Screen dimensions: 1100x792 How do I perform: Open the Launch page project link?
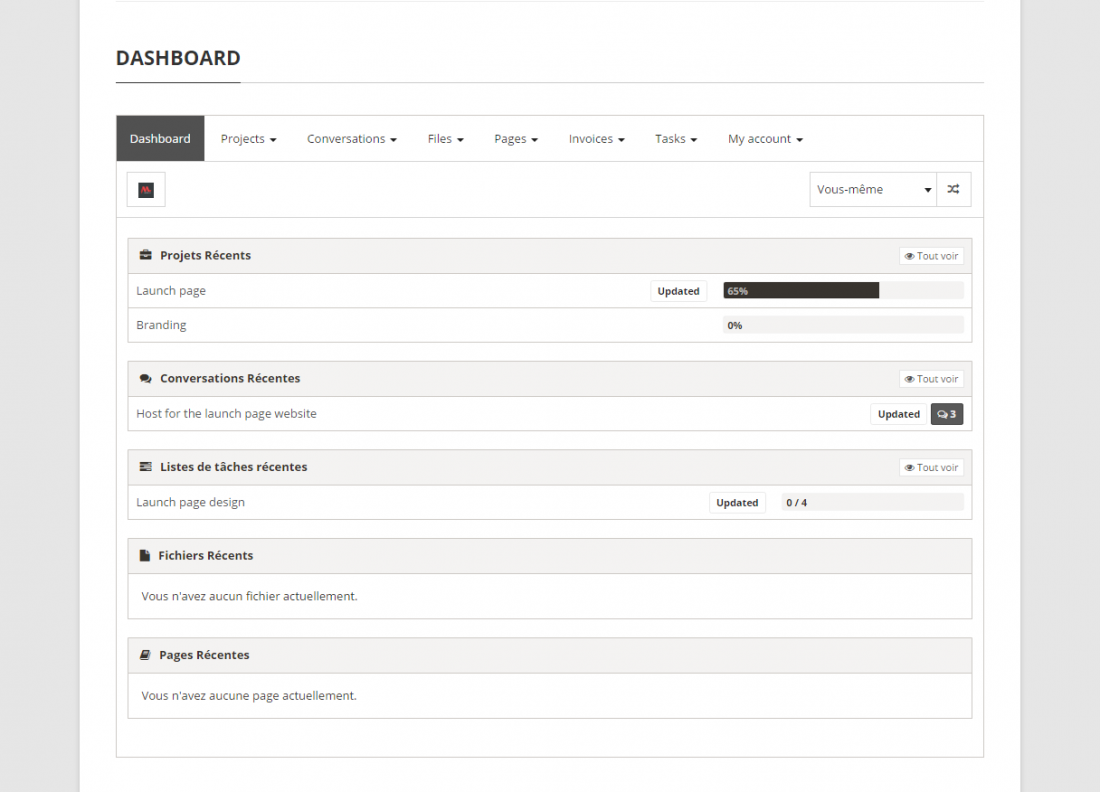click(x=171, y=290)
